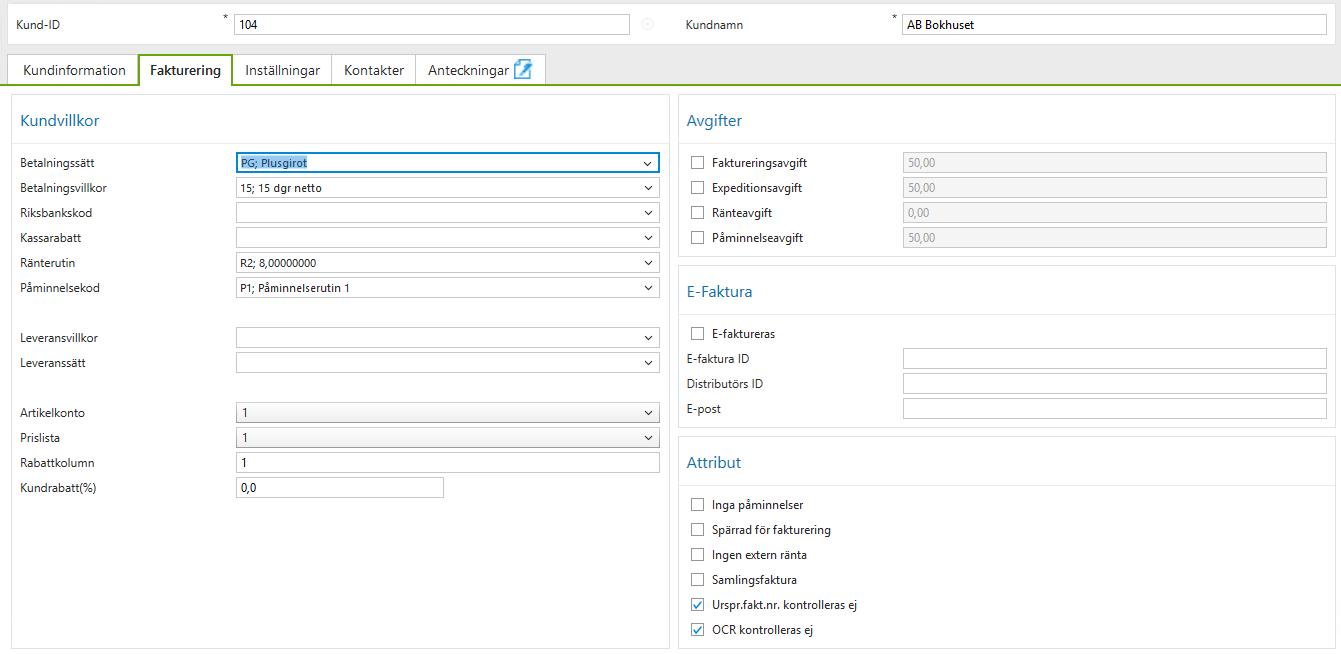Enable the Faktureringsavgift checkbox
This screenshot has width=1341, height=654.
tap(697, 162)
